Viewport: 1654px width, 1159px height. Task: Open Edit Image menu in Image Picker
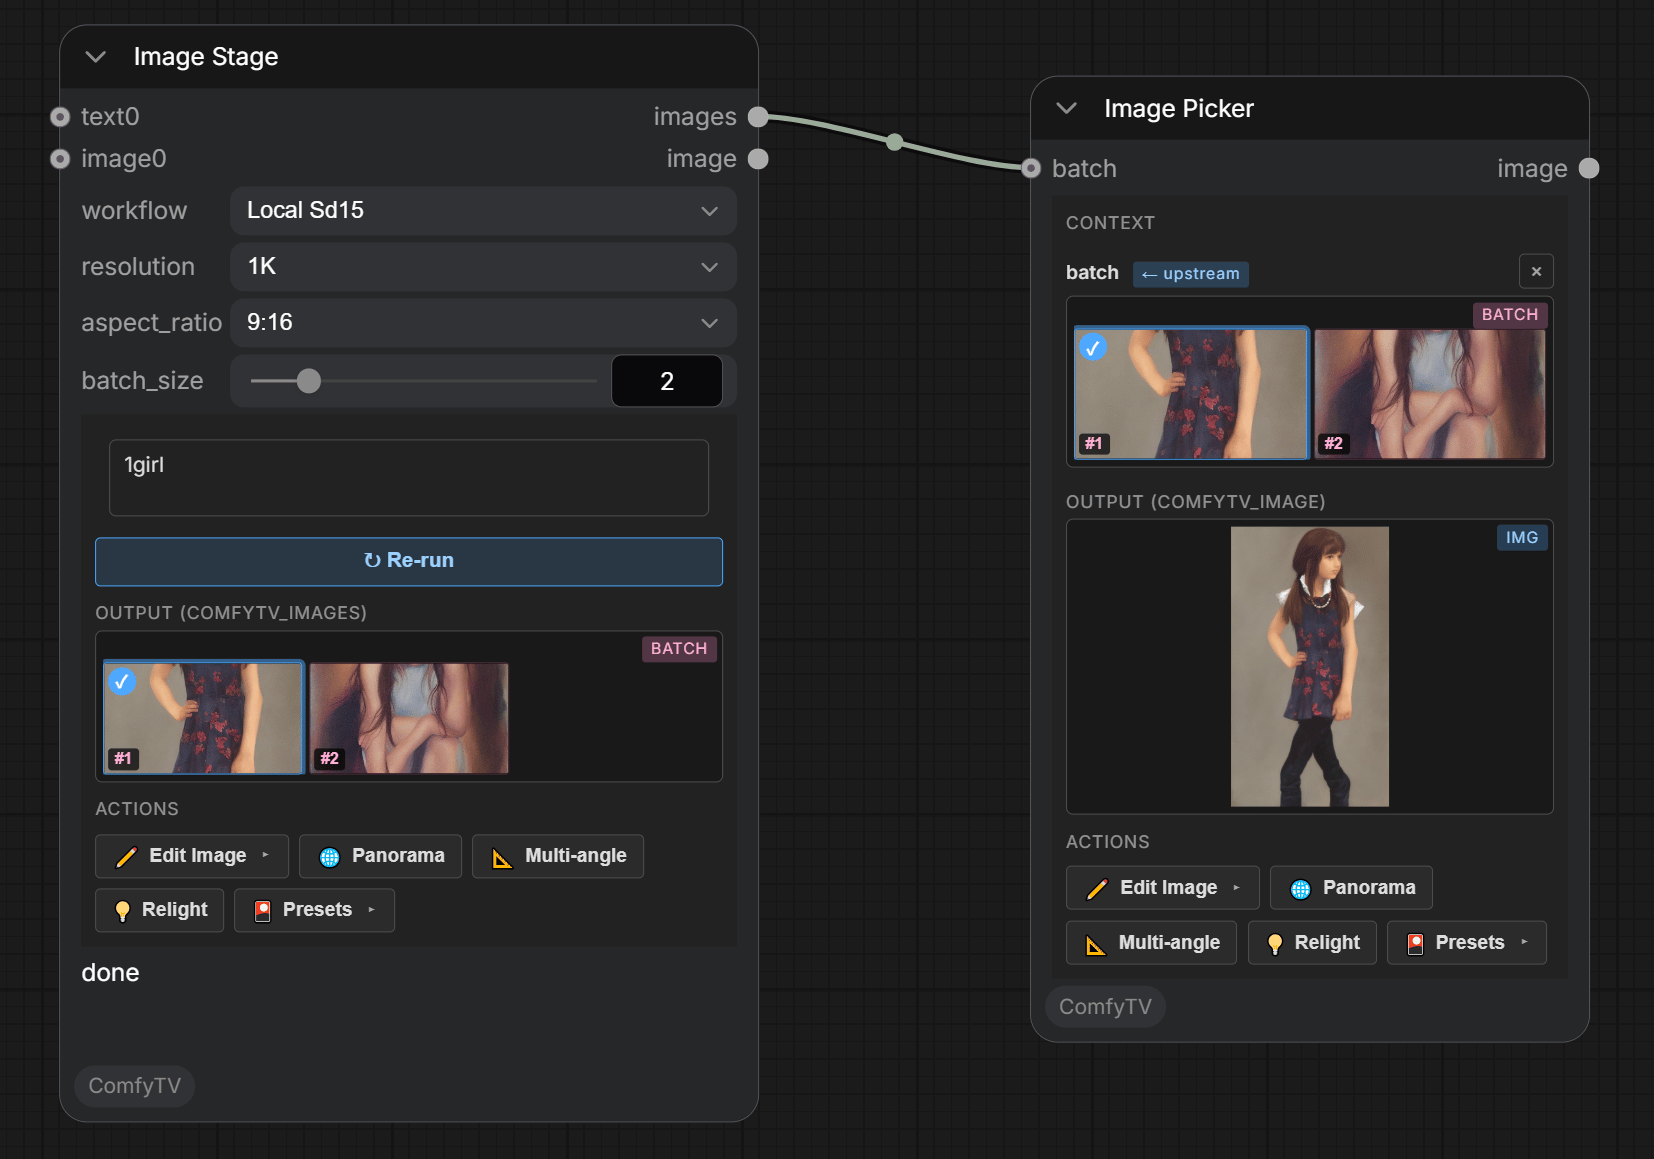pyautogui.click(x=1163, y=888)
